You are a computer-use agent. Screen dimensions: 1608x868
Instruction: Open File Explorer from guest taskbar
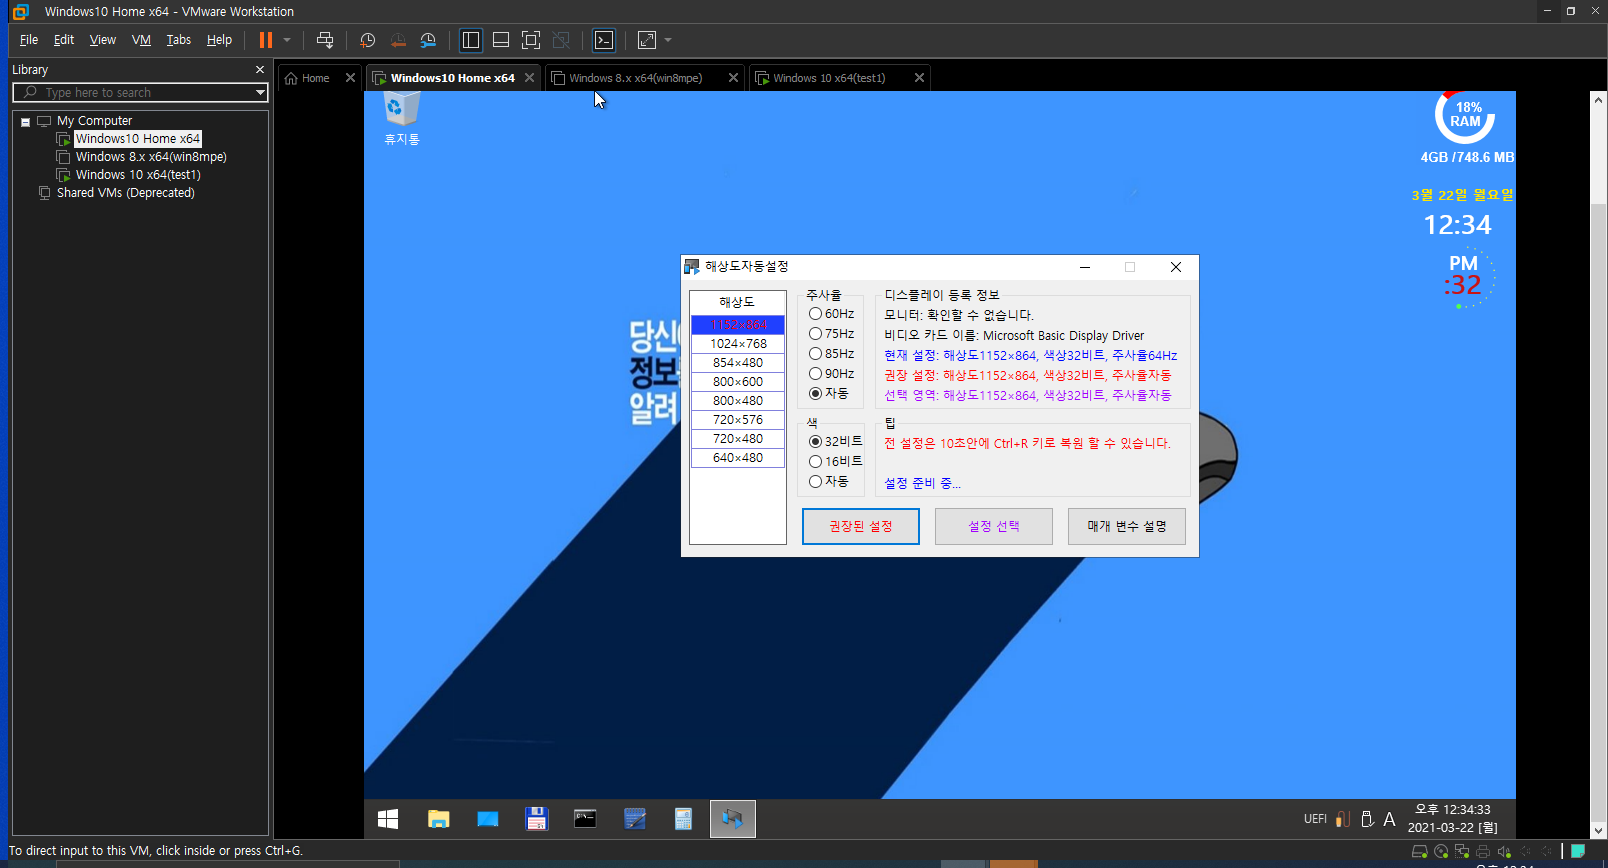pos(438,819)
